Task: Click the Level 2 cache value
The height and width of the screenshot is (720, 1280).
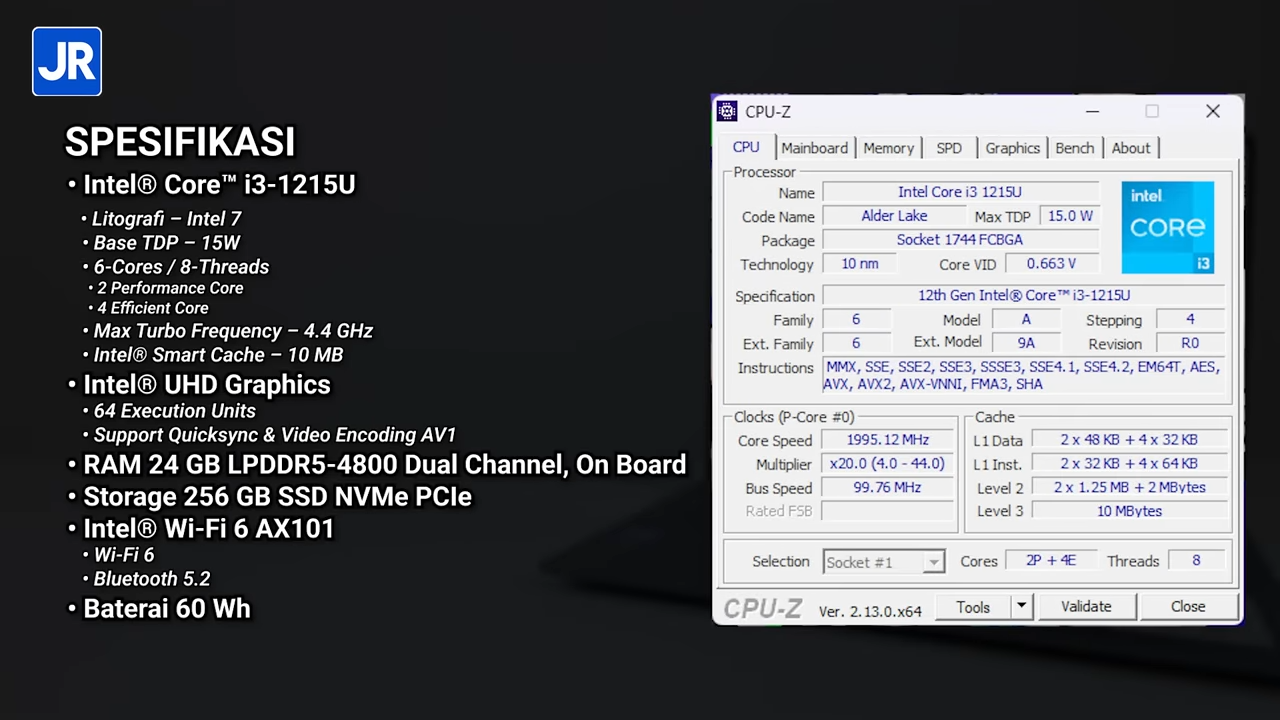Action: click(1129, 488)
